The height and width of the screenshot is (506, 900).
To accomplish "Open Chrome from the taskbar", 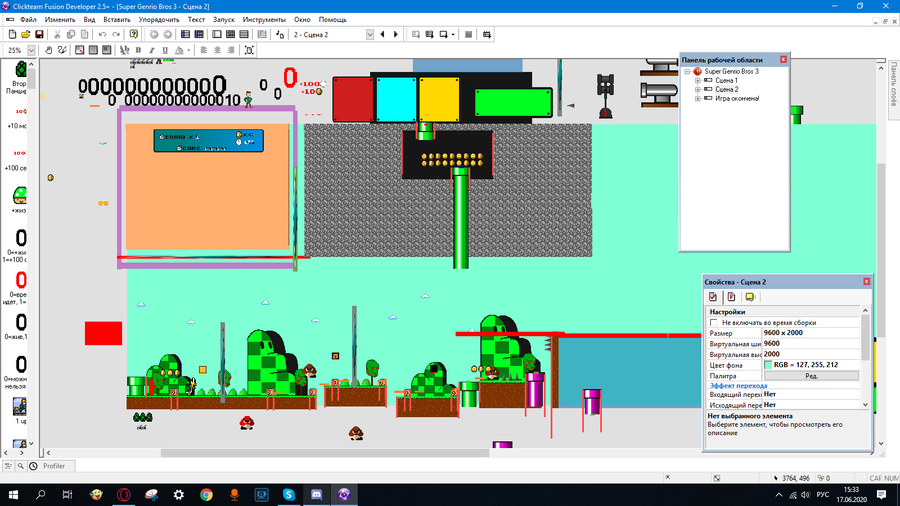I will tap(206, 495).
